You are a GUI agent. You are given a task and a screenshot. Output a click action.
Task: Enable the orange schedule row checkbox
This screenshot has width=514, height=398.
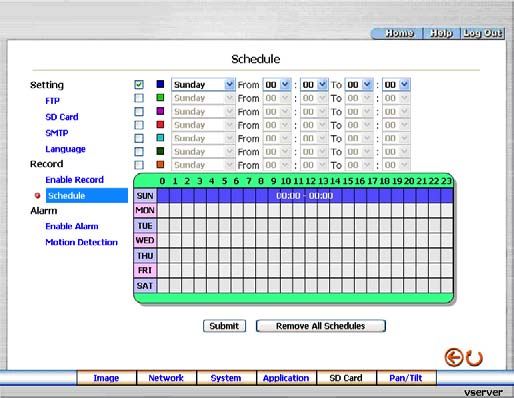(139, 165)
